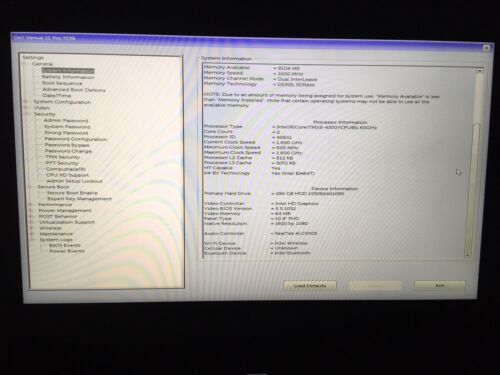The width and height of the screenshot is (500, 375).
Task: Open Admin Setup Lockout setting
Action: [75, 181]
